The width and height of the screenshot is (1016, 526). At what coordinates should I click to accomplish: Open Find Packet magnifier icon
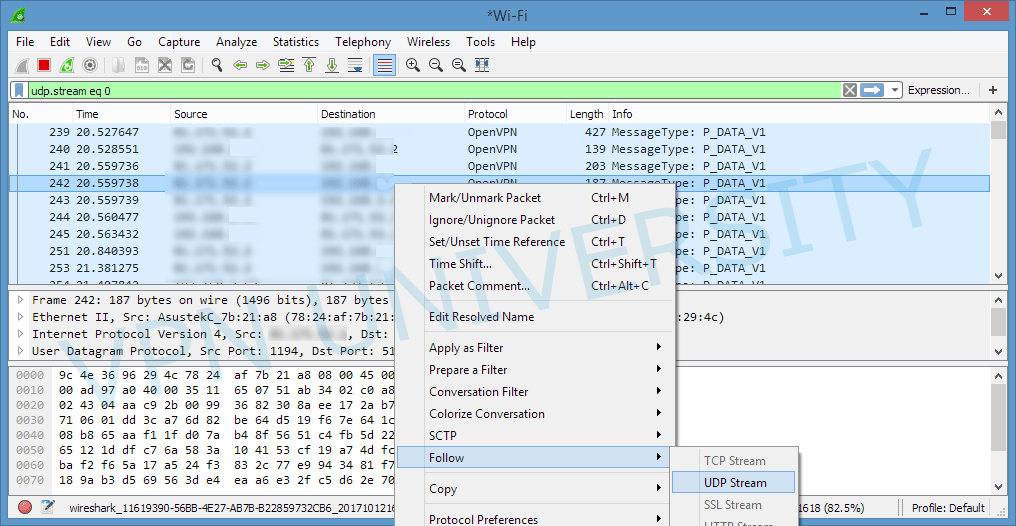[x=217, y=65]
